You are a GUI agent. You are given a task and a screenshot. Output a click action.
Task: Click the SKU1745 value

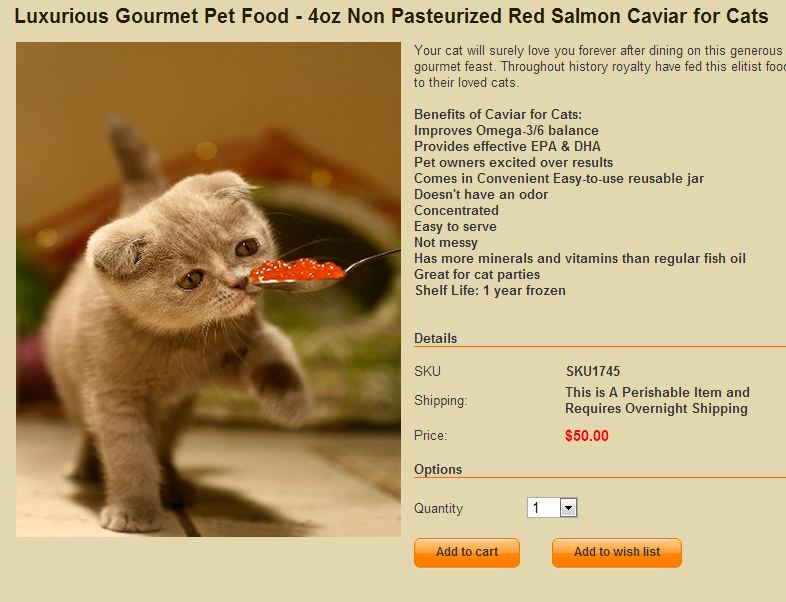593,371
